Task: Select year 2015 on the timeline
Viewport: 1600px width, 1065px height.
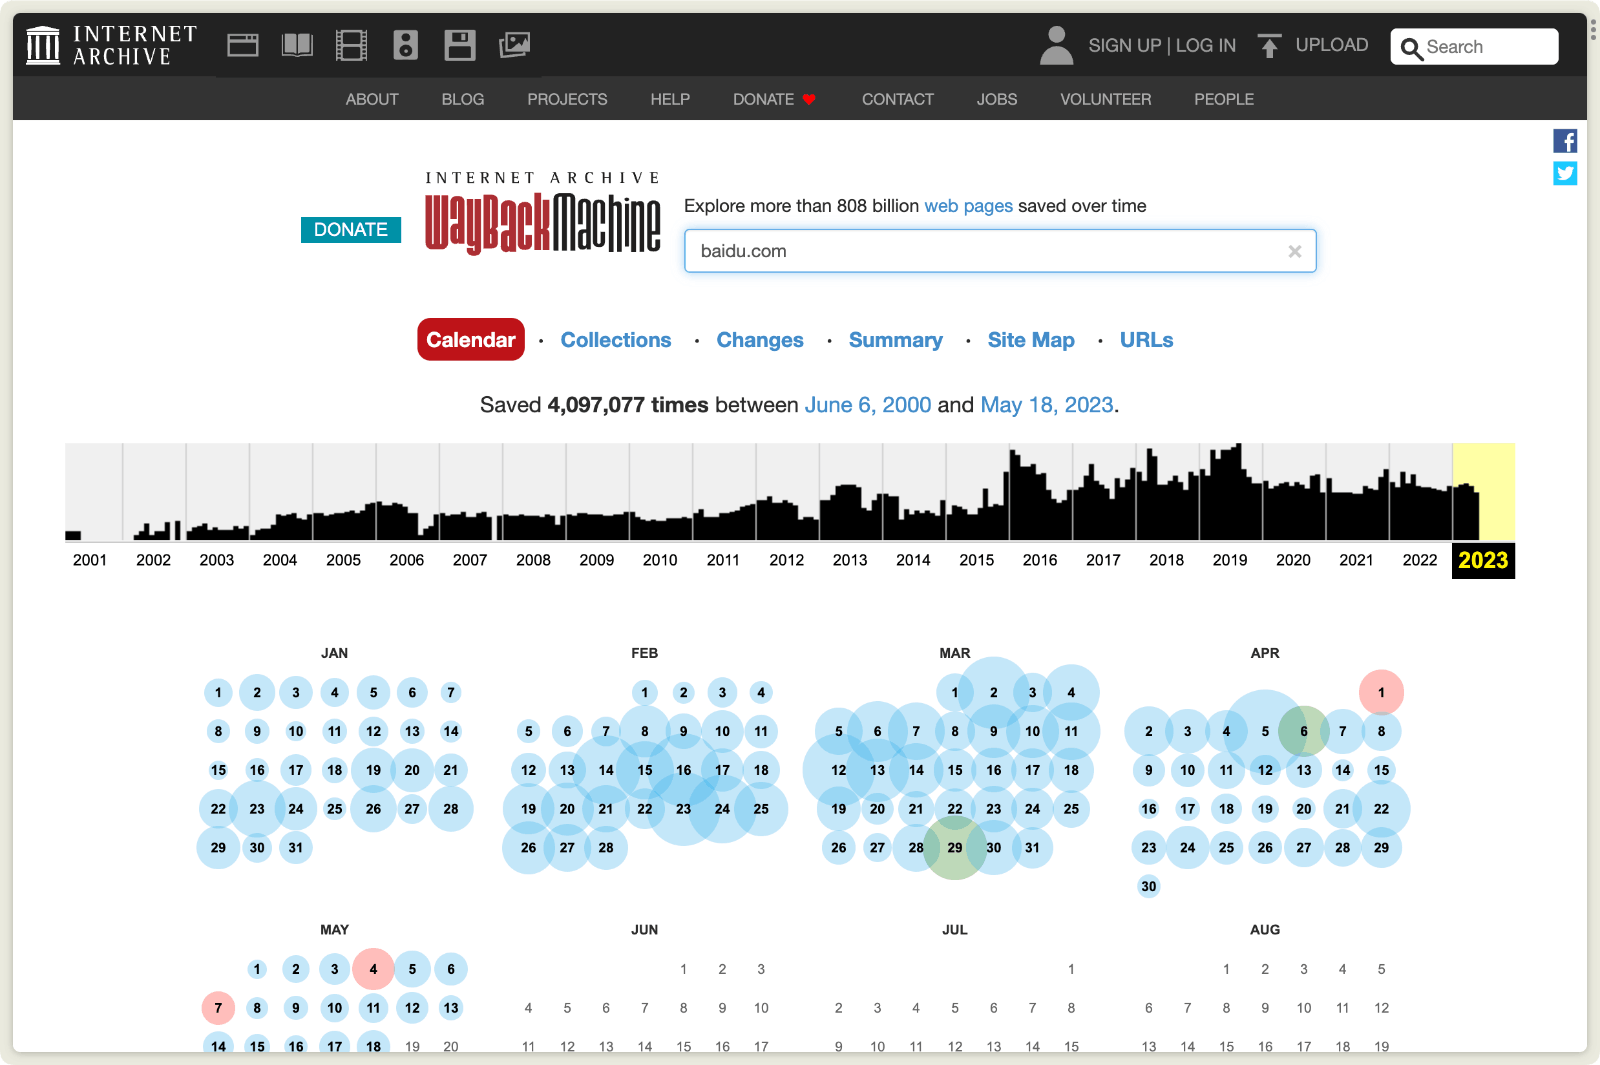Action: 977,560
